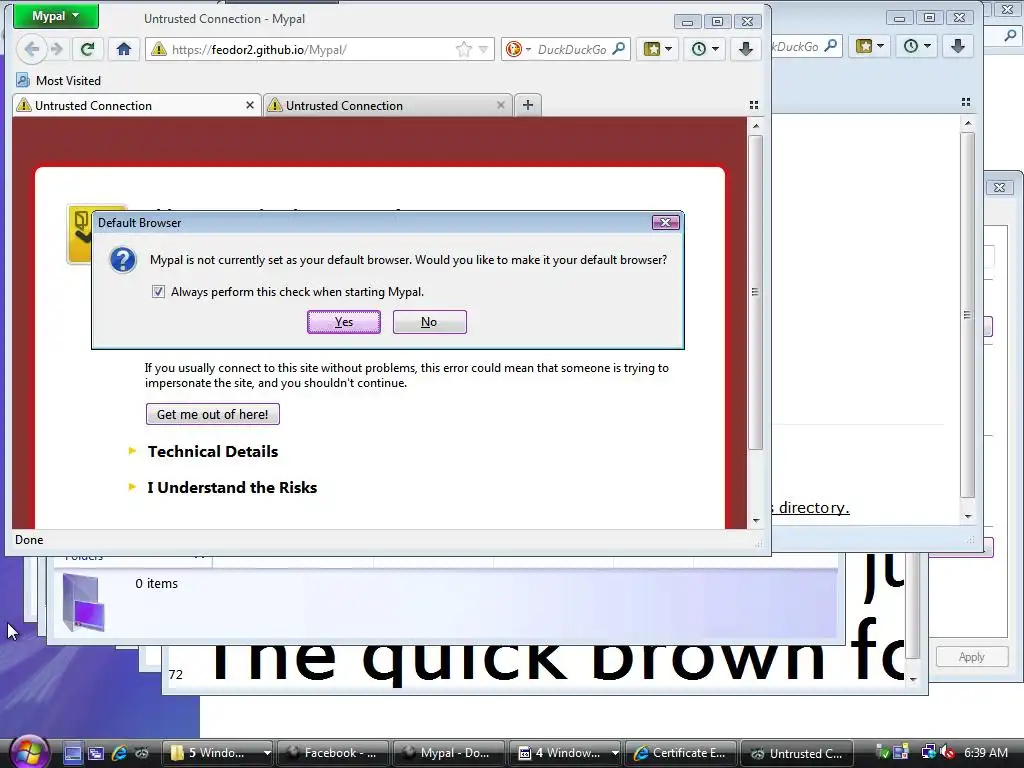The width and height of the screenshot is (1024, 768).
Task: Switch to Untrusted C... taskbar button
Action: pos(797,753)
